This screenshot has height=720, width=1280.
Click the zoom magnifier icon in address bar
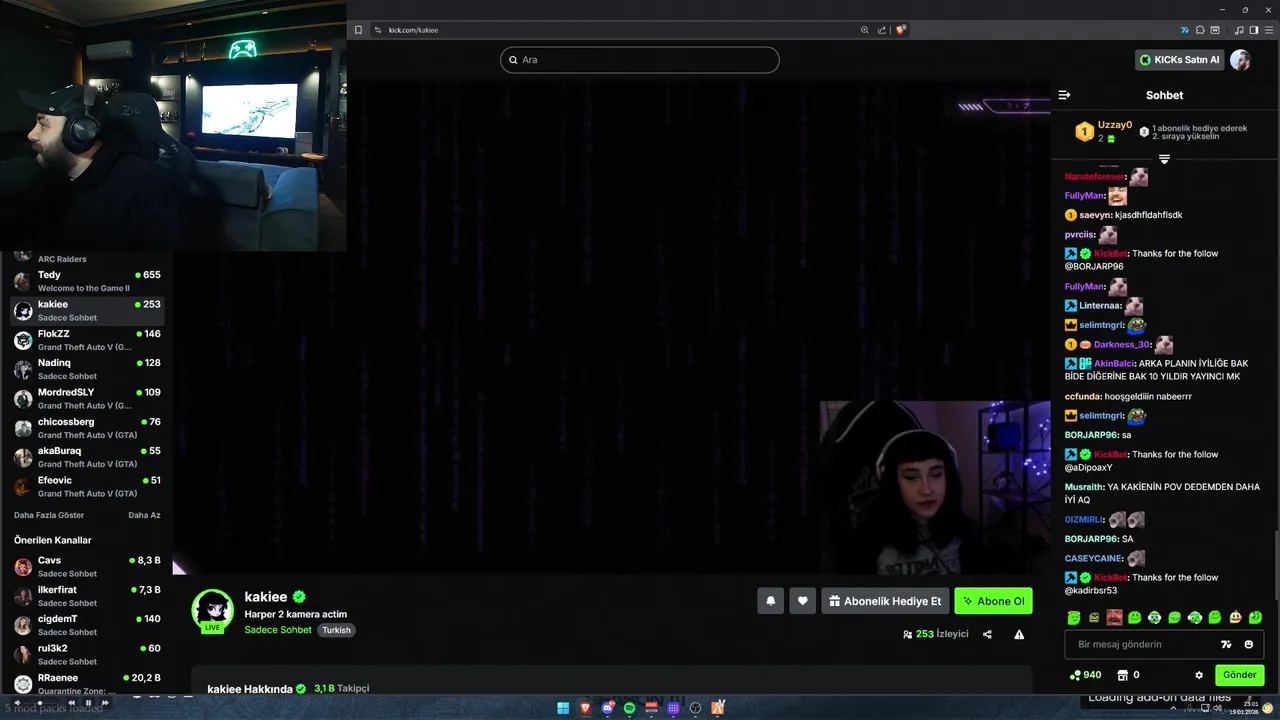tap(865, 30)
